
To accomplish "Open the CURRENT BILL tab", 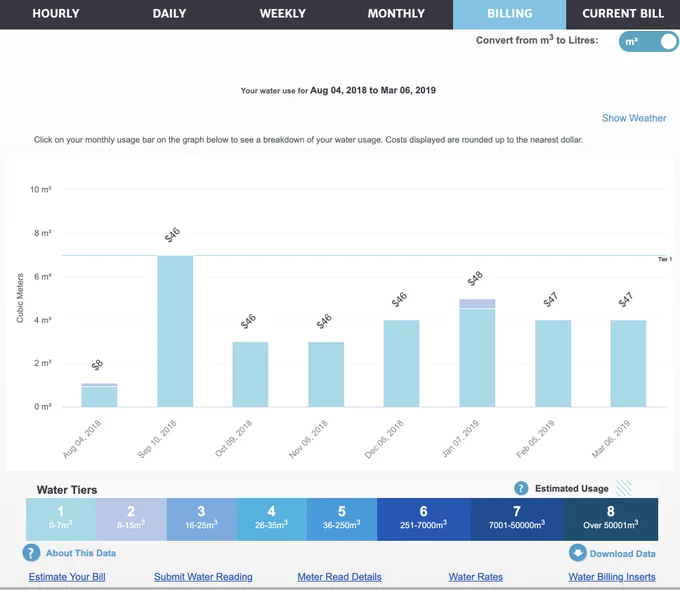I will pos(623,14).
